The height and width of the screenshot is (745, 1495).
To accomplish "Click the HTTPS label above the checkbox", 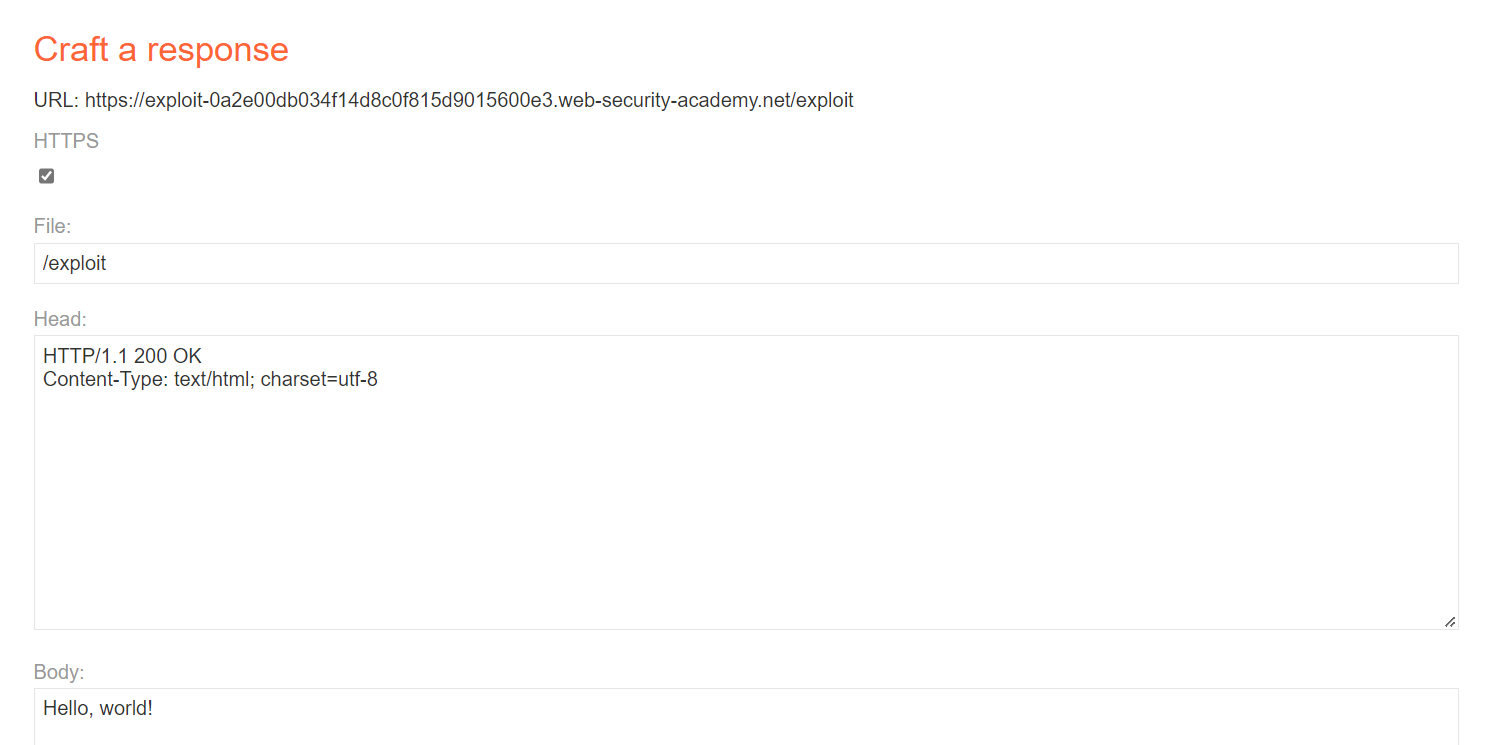I will (x=66, y=141).
